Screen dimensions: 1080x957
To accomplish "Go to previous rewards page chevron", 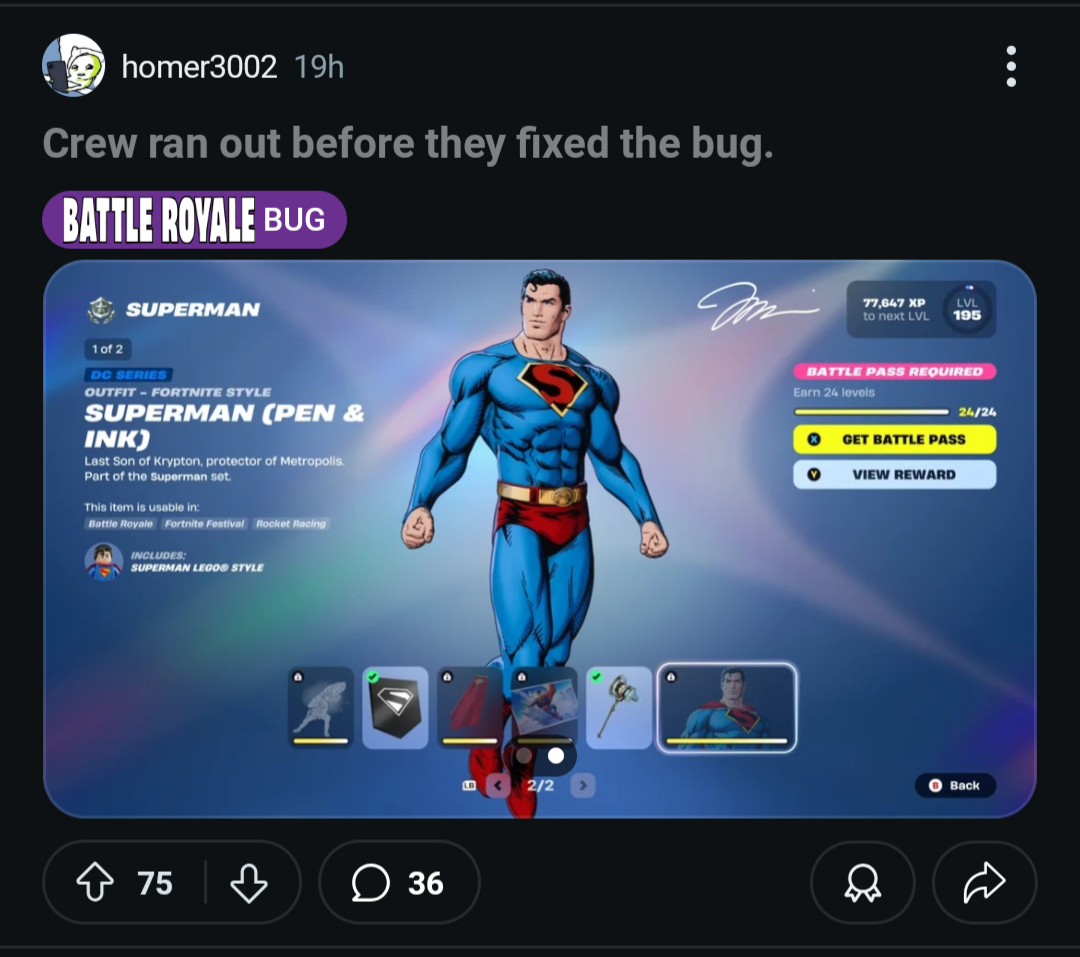I will click(x=497, y=785).
